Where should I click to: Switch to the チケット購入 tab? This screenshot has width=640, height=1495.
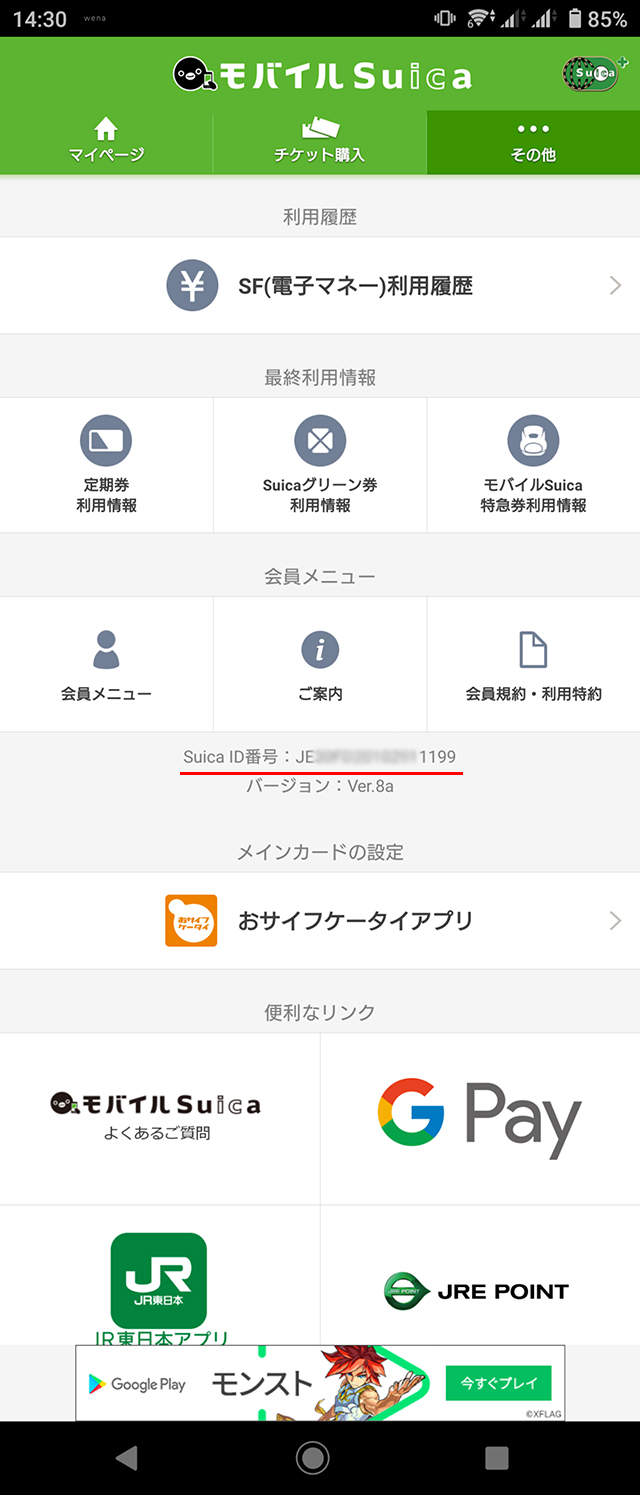(x=320, y=141)
